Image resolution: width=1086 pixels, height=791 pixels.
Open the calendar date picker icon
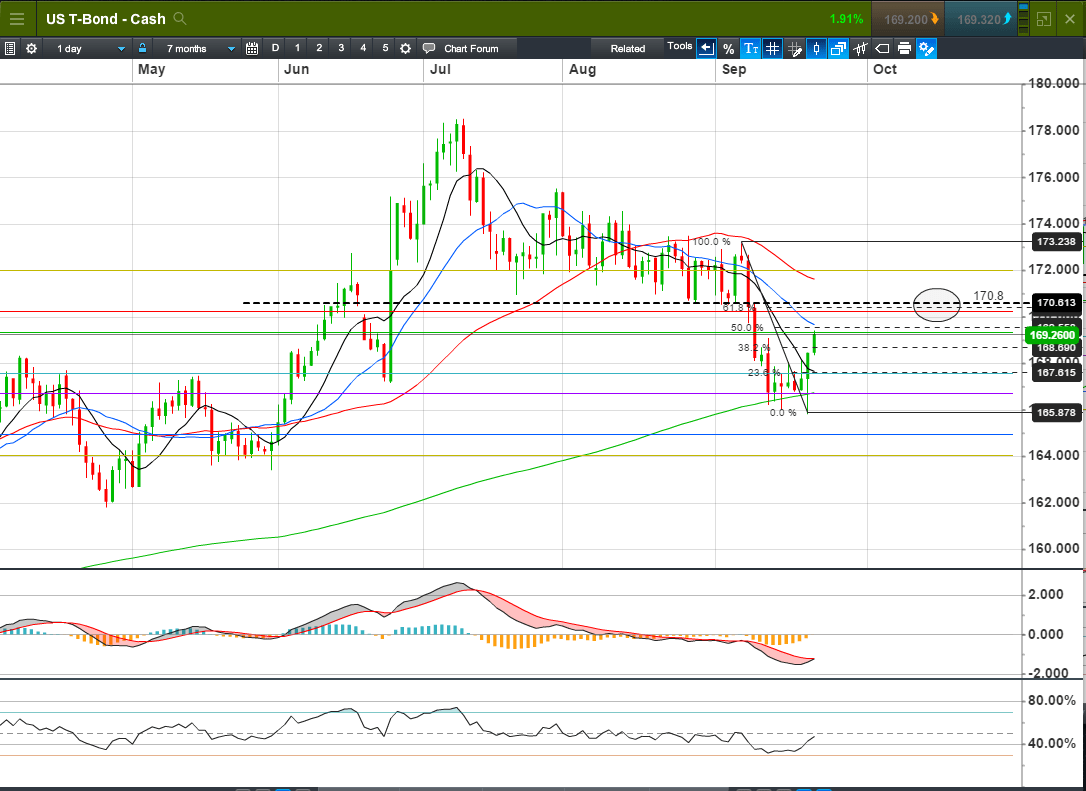[x=252, y=48]
